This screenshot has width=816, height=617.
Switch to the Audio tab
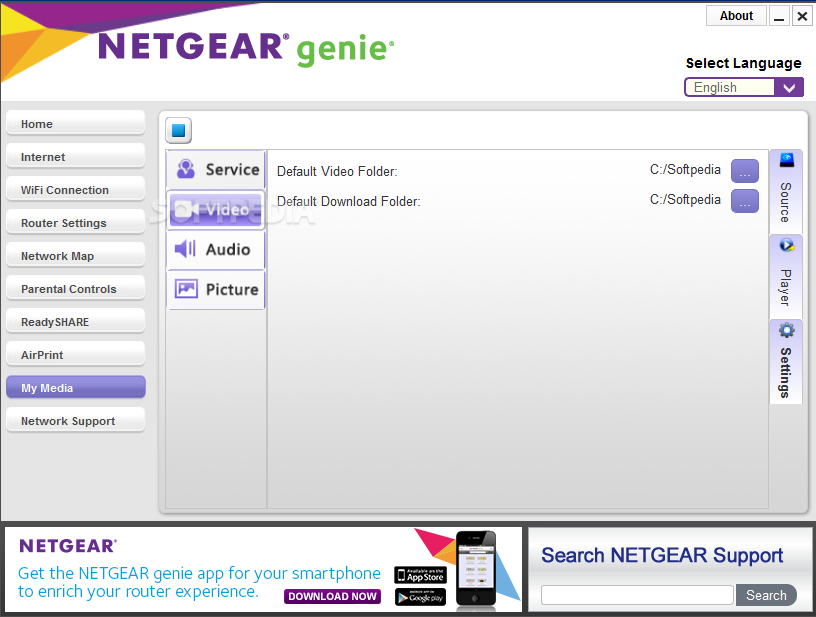pyautogui.click(x=216, y=250)
